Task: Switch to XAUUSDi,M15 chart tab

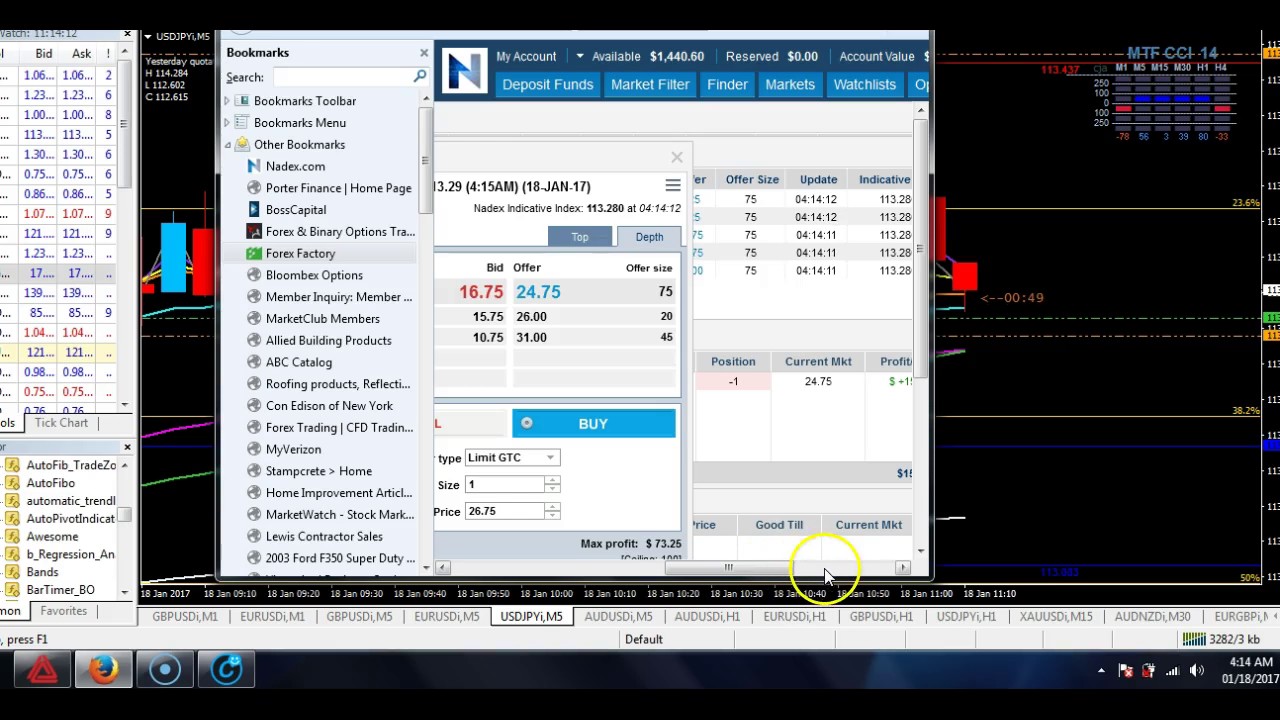Action: 1056,617
